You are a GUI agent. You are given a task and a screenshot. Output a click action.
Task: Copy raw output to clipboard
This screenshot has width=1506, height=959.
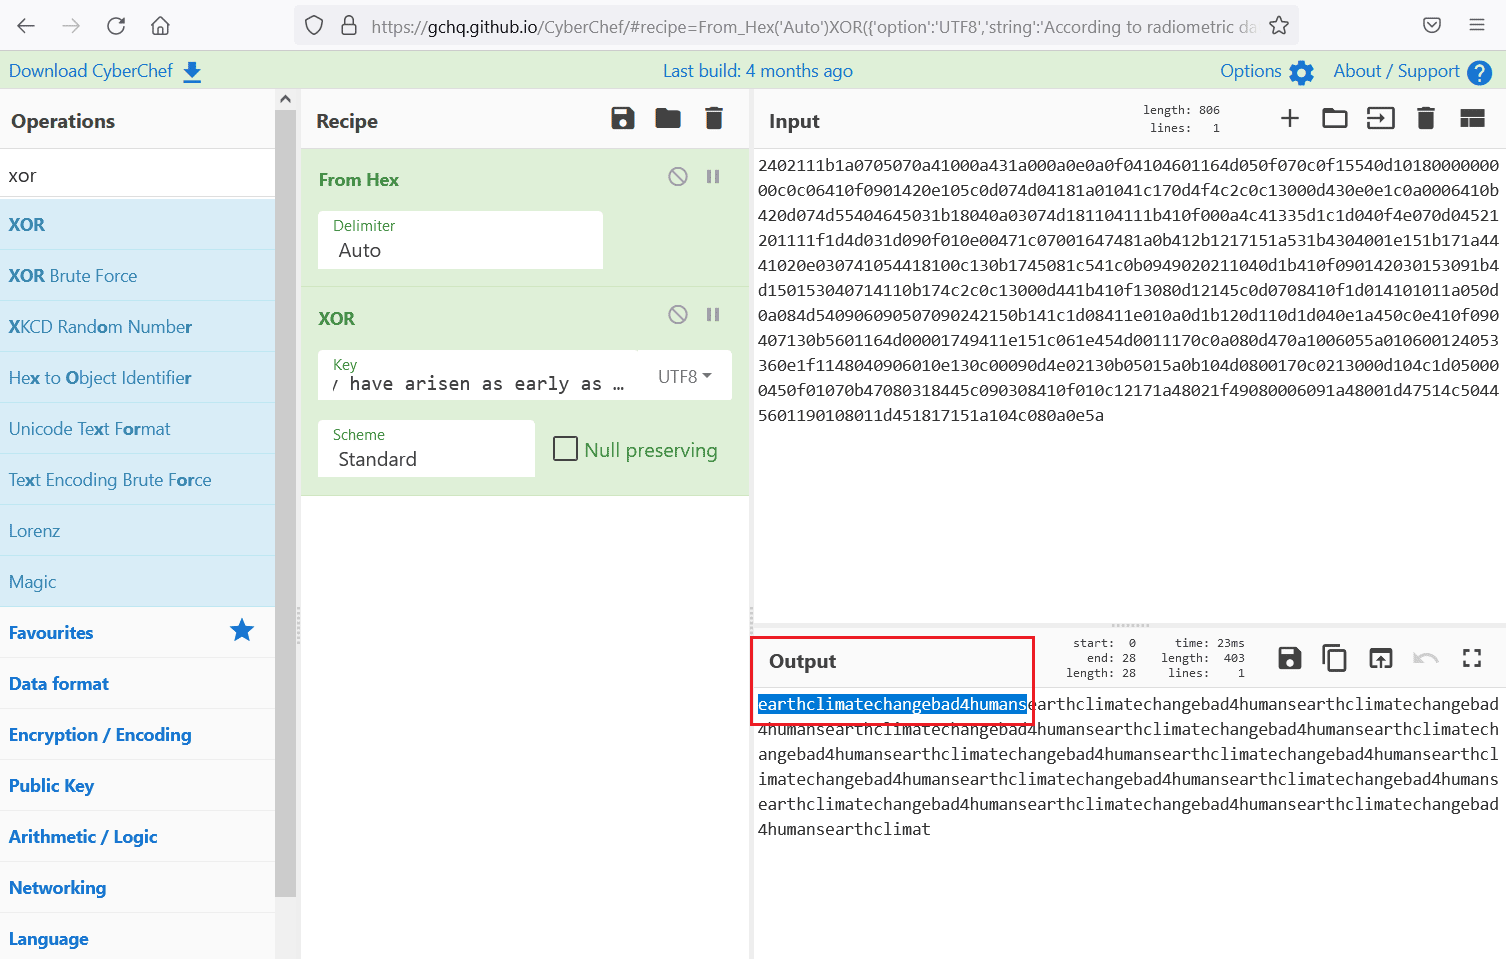pos(1334,658)
